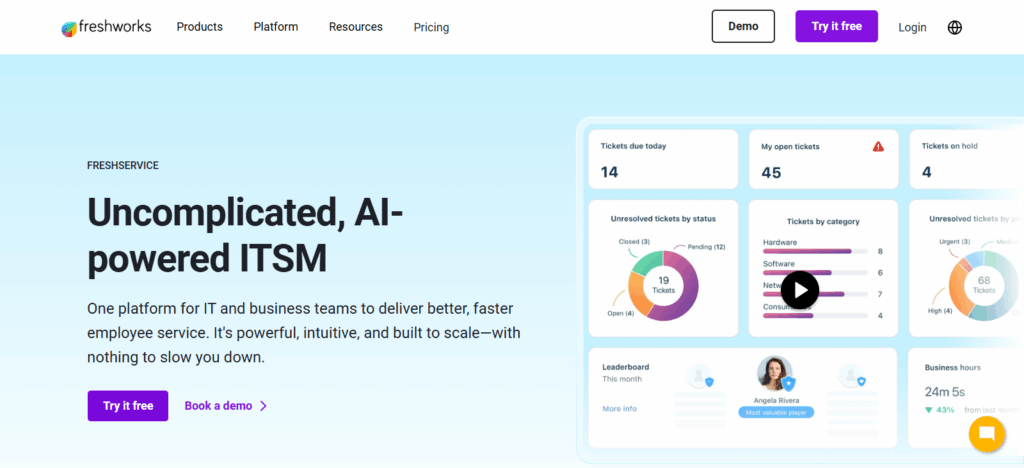Click the Demo button in header
This screenshot has width=1024, height=468.
tap(743, 26)
